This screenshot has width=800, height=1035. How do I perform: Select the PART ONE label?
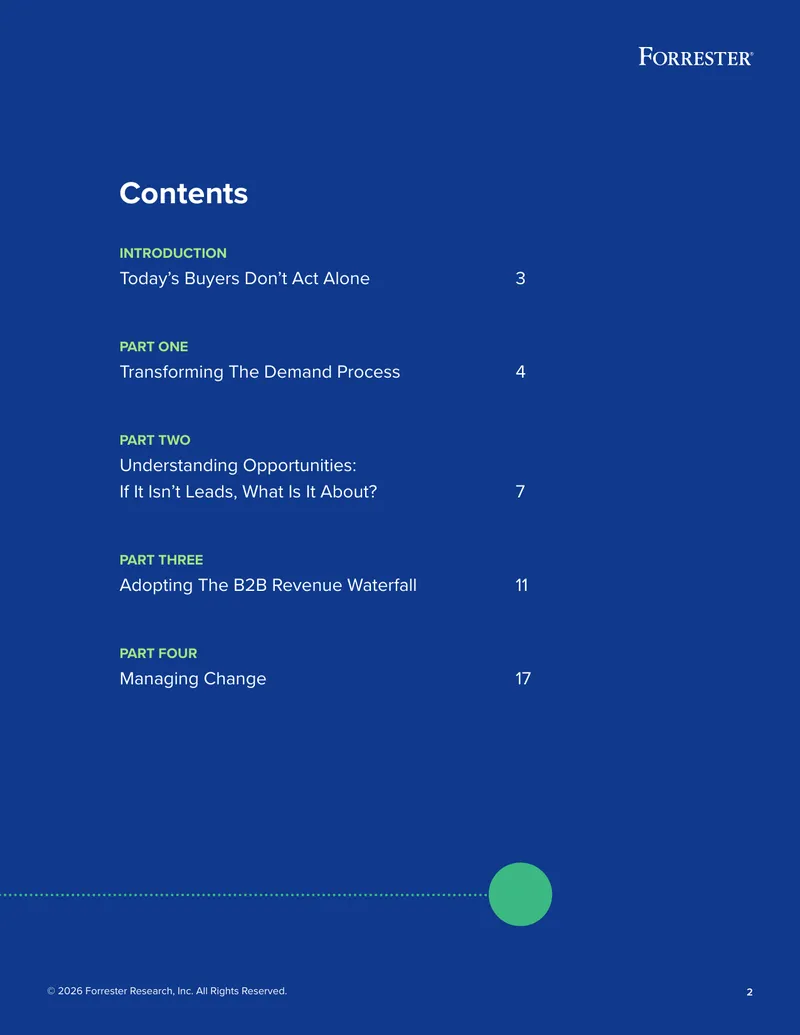click(x=154, y=347)
